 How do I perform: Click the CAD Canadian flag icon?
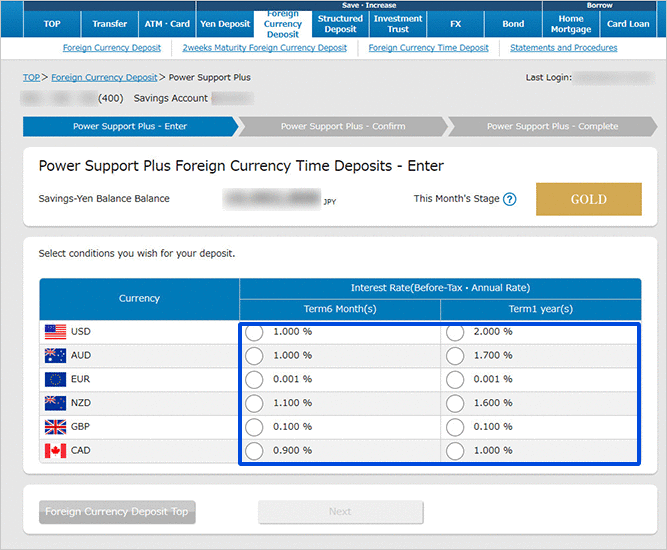click(55, 451)
